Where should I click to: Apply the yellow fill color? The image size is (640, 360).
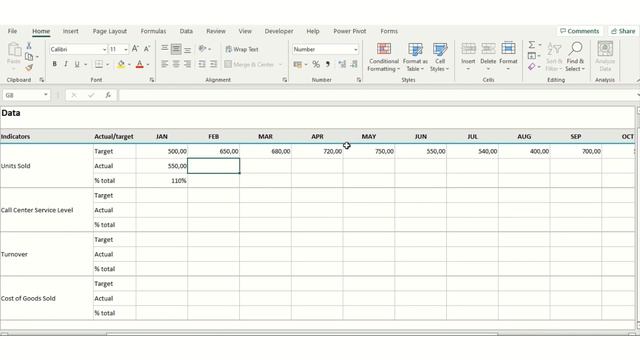[121, 64]
